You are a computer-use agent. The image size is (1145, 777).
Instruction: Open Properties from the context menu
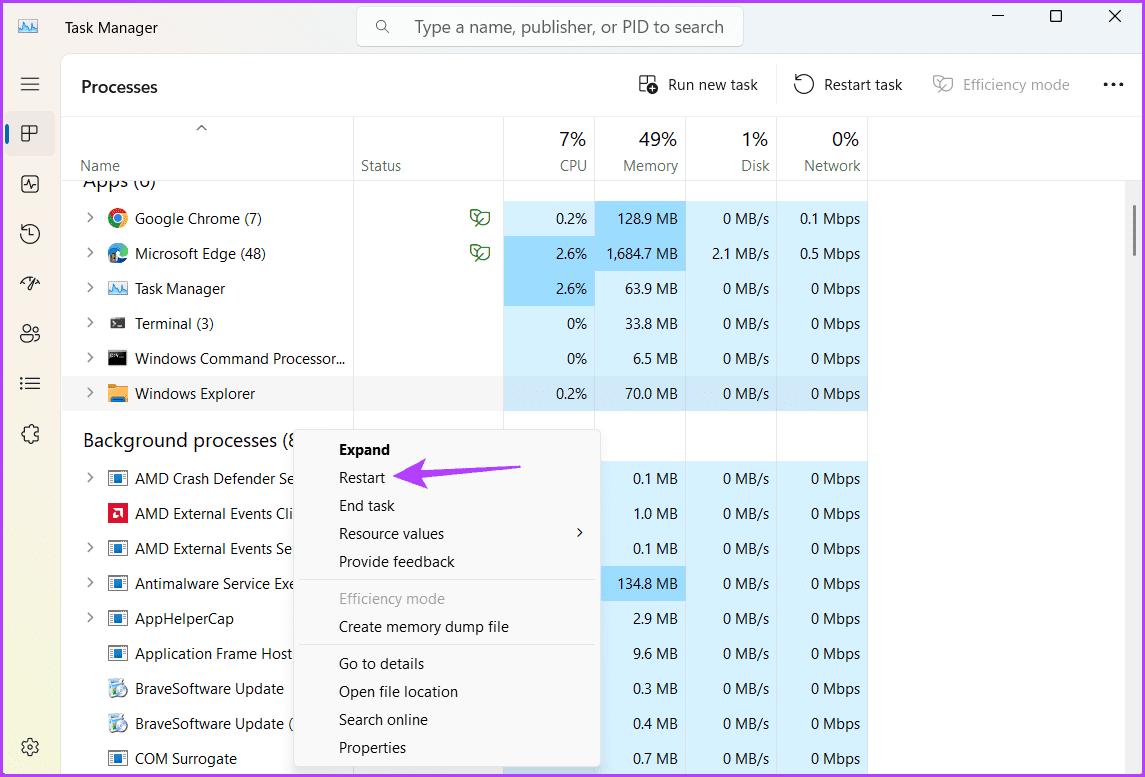pos(447,748)
